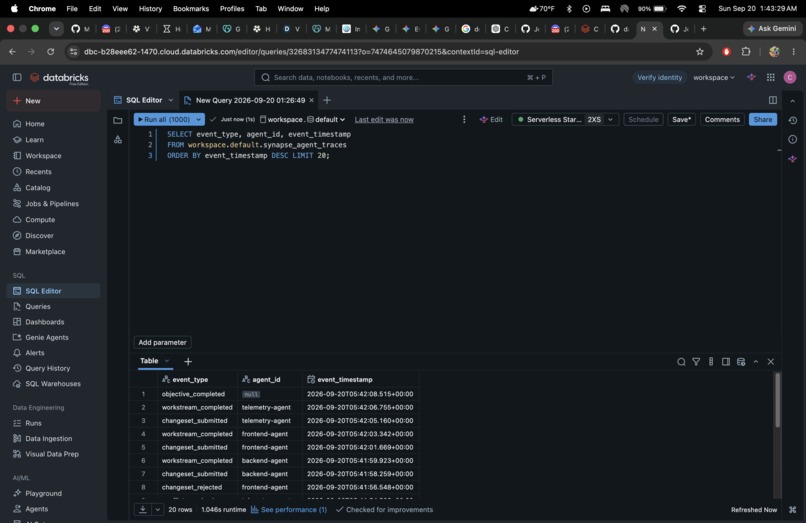
Task: Open Comments panel
Action: click(x=722, y=119)
